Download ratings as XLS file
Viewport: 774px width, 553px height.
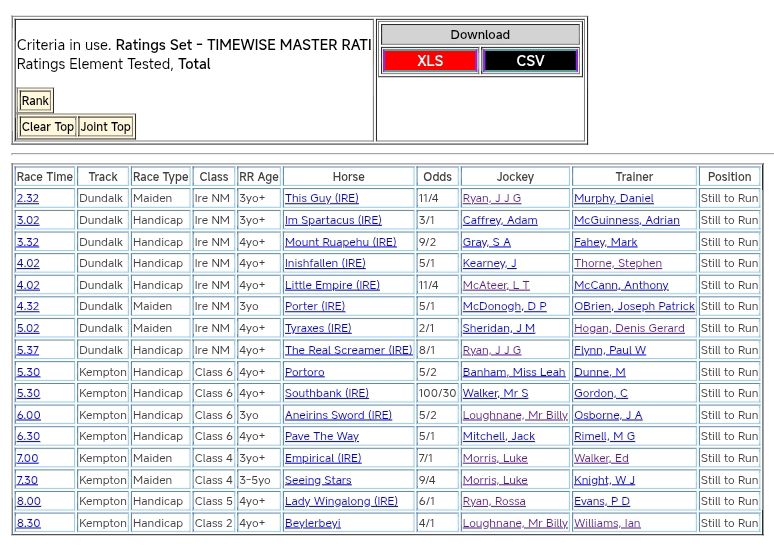[x=430, y=61]
